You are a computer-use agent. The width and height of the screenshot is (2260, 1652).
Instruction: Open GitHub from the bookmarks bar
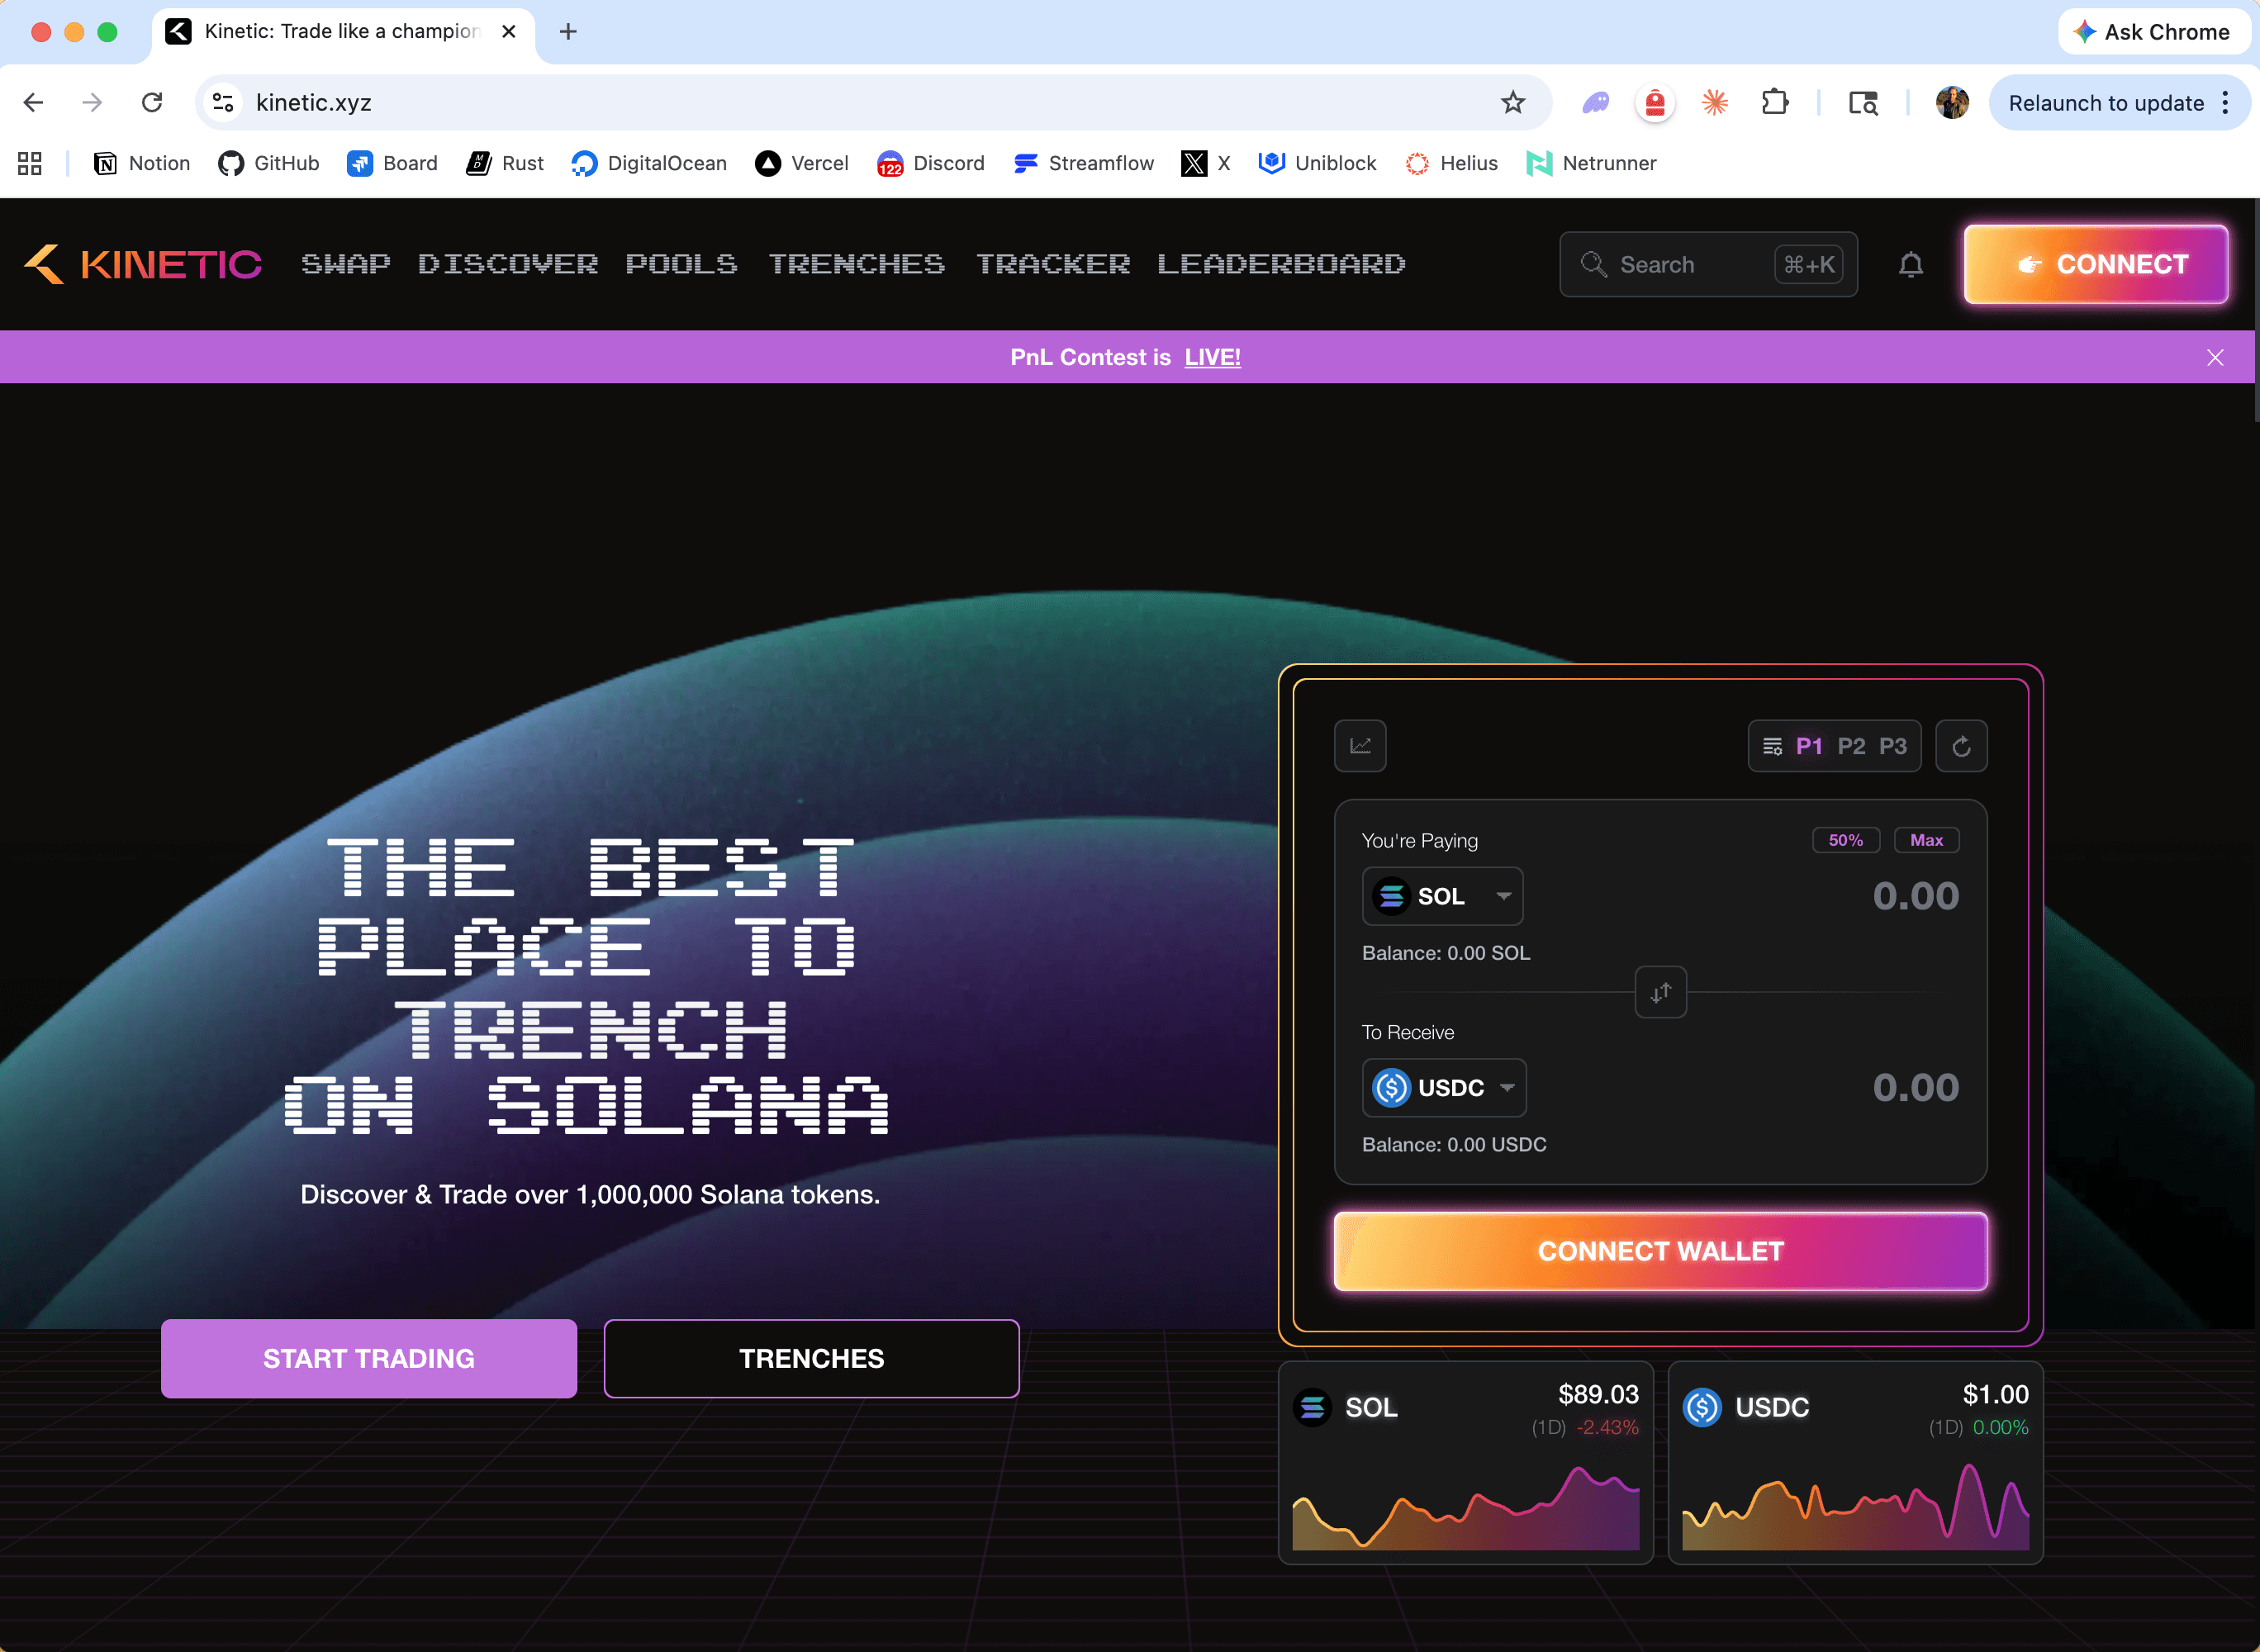(x=268, y=163)
